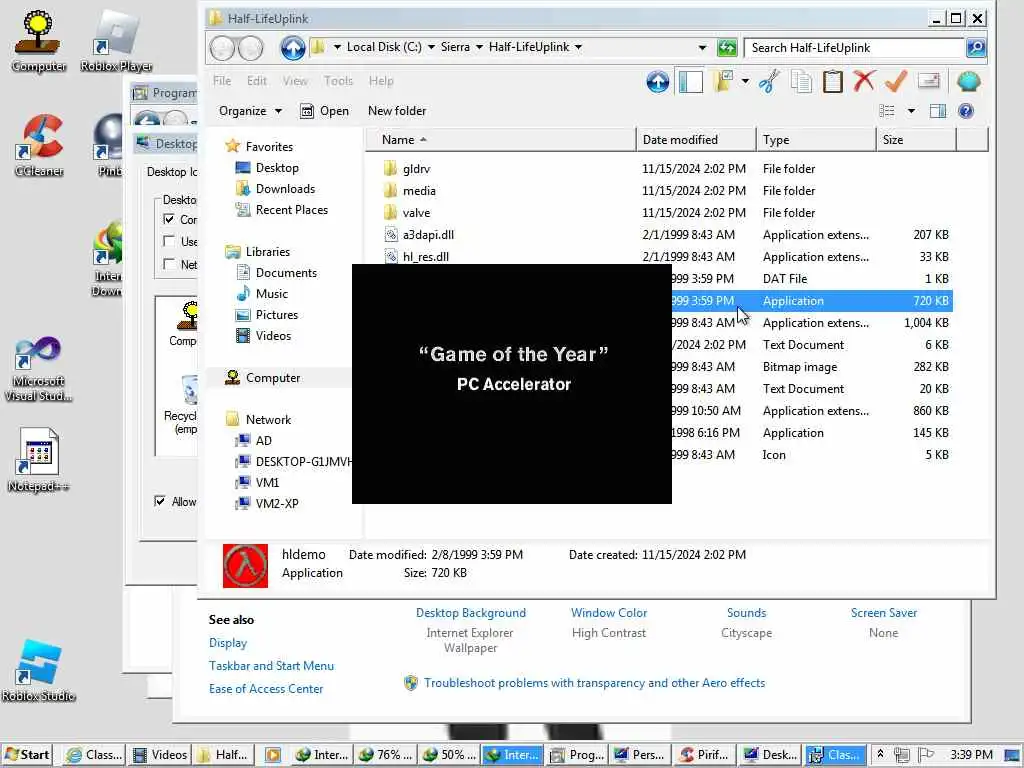Image resolution: width=1024 pixels, height=768 pixels.
Task: Expand address bar history dropdown arrow
Action: click(702, 48)
